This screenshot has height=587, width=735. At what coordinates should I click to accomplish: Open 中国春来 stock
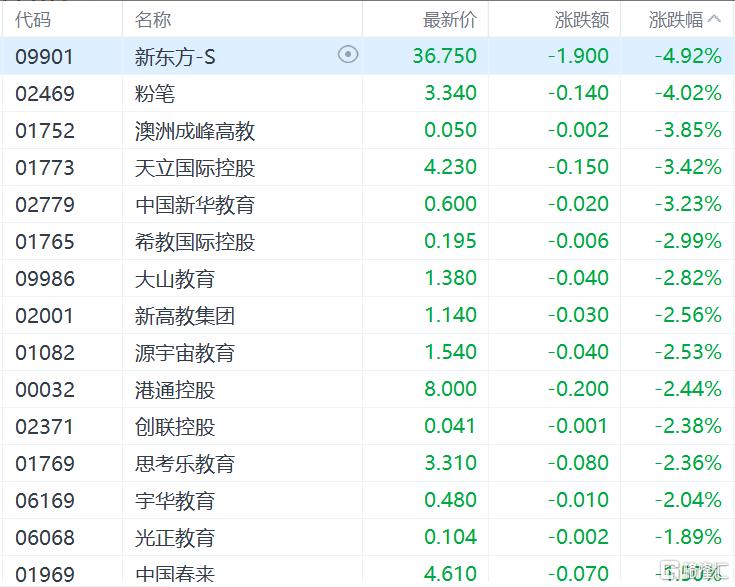(175, 574)
